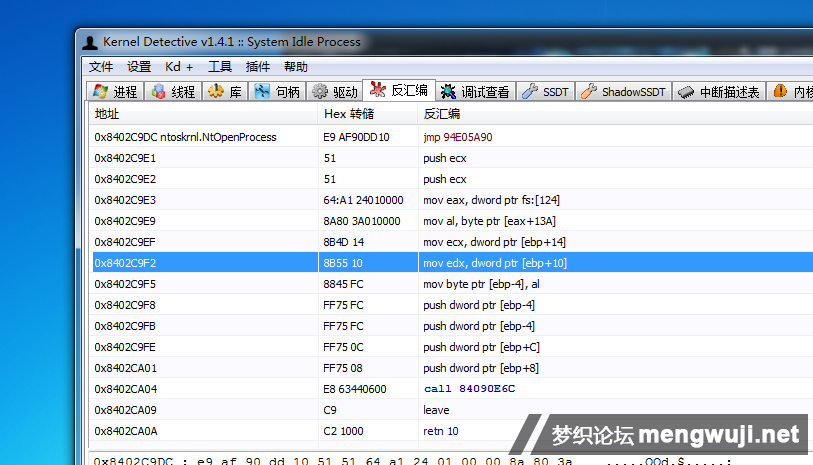The height and width of the screenshot is (465, 813).
Task: Switch to the 句柄 tab
Action: pyautogui.click(x=277, y=92)
